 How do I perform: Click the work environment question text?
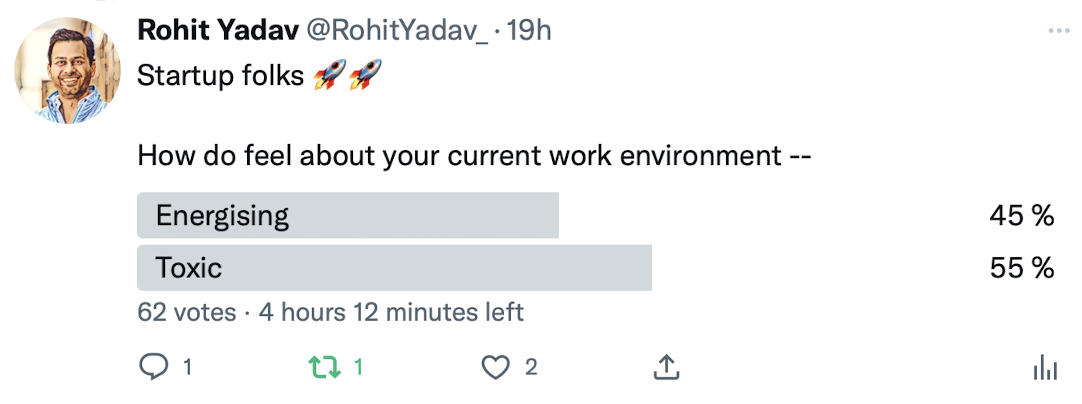click(472, 157)
